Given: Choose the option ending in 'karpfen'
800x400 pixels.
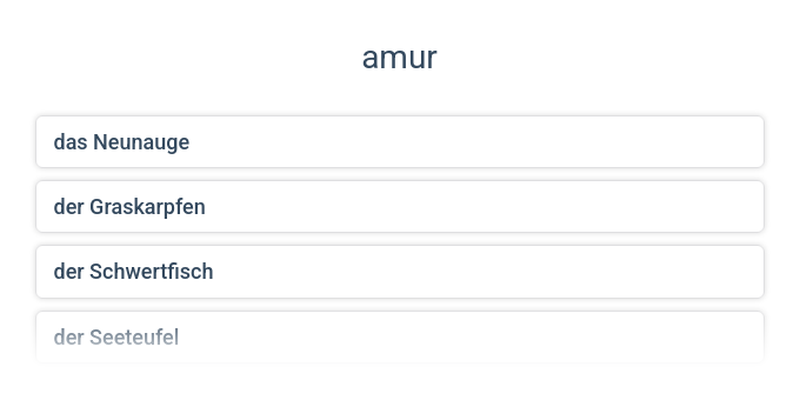Looking at the screenshot, I should 400,207.
